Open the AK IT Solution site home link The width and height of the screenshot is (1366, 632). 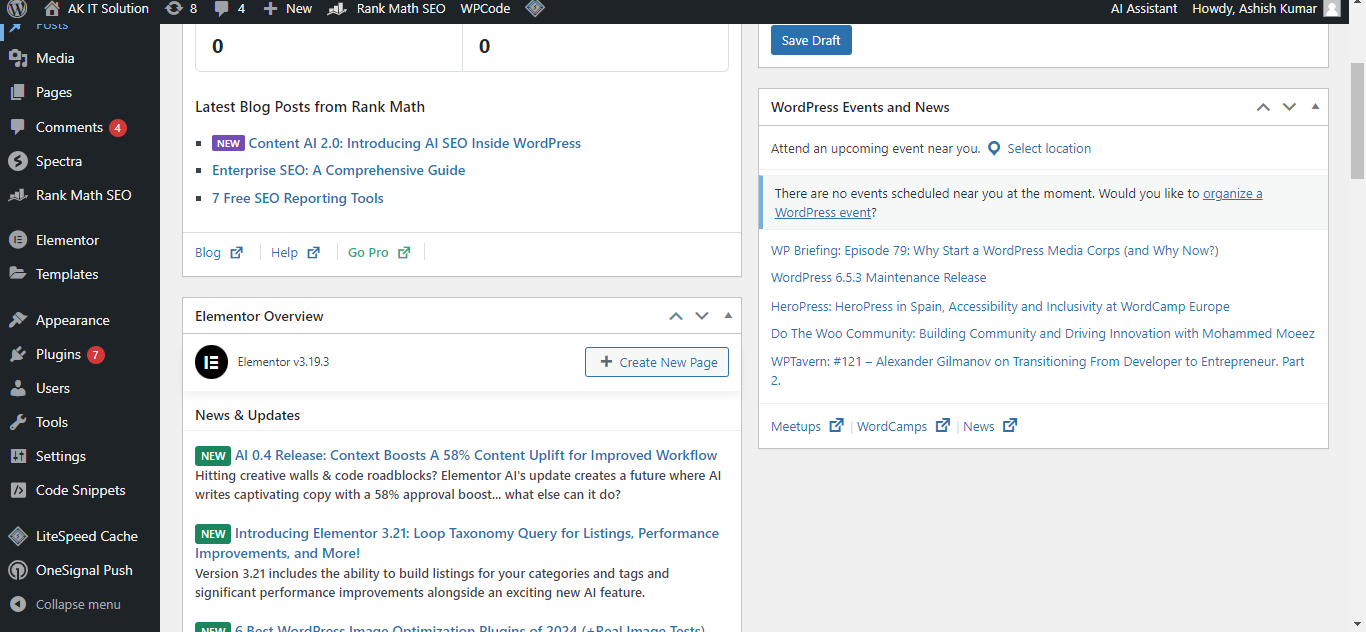tap(96, 8)
